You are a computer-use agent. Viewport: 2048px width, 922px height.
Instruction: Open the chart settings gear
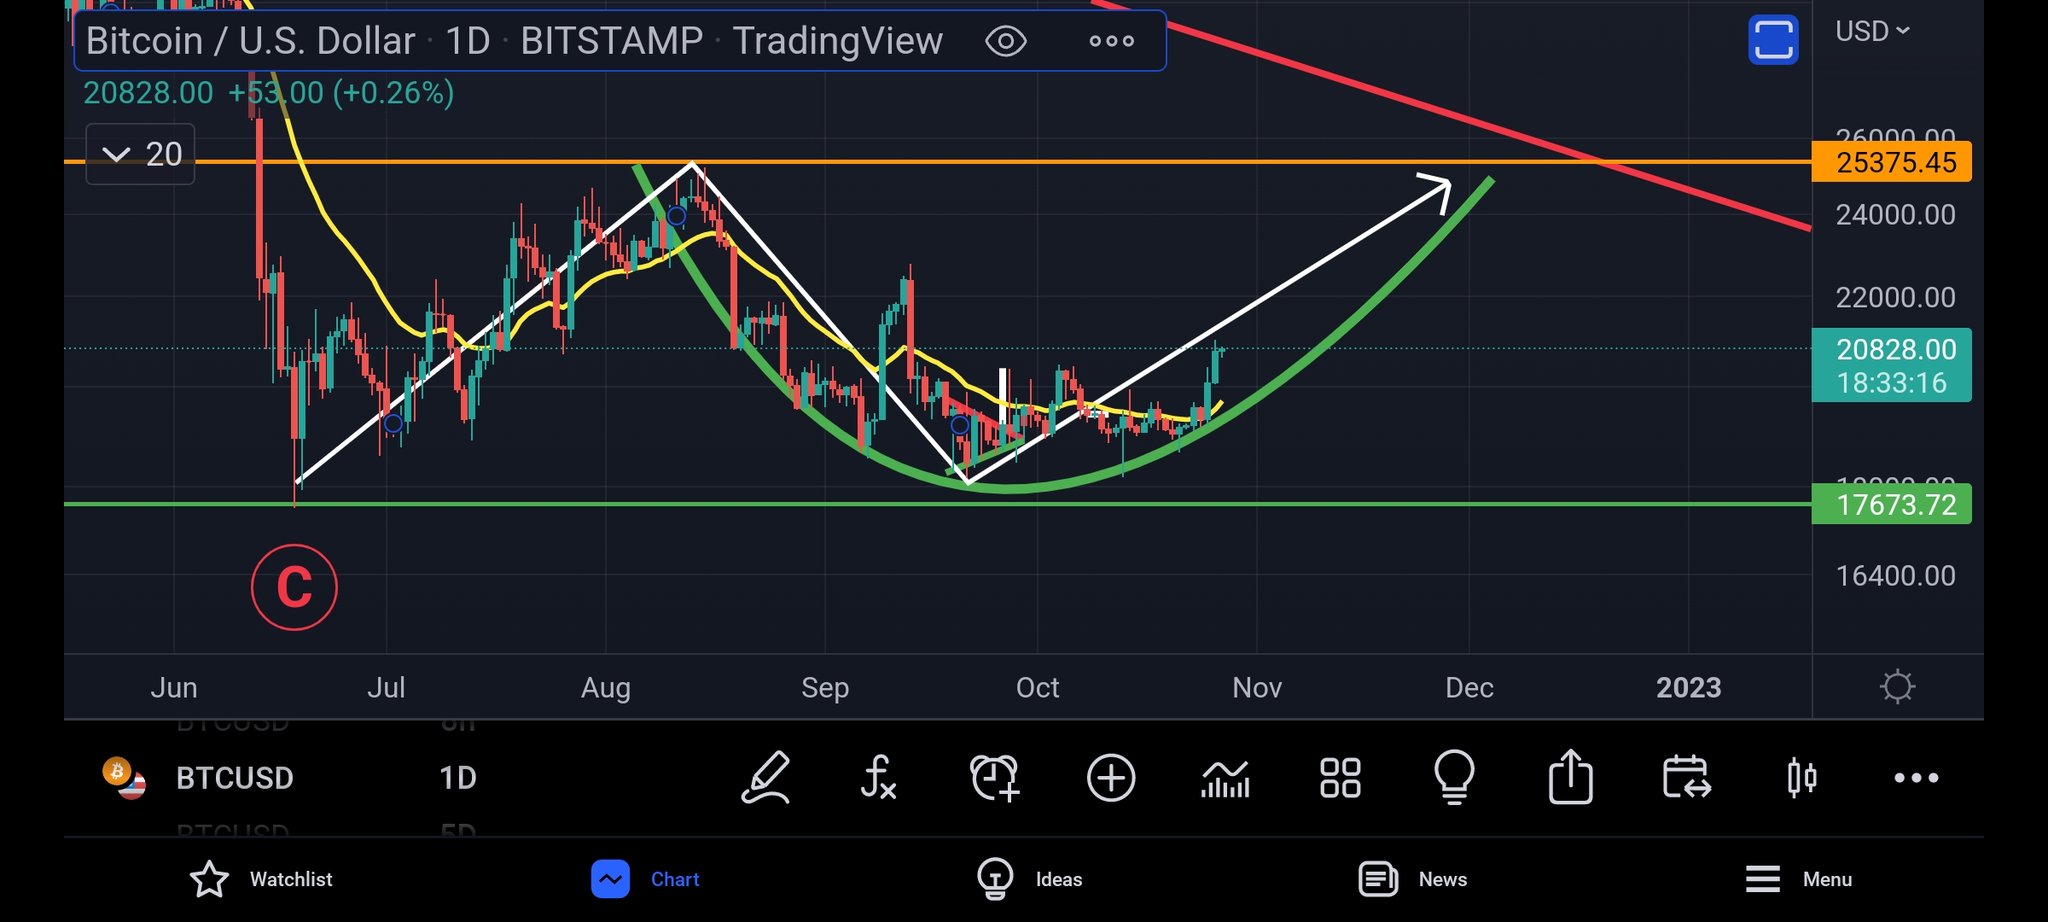1896,686
